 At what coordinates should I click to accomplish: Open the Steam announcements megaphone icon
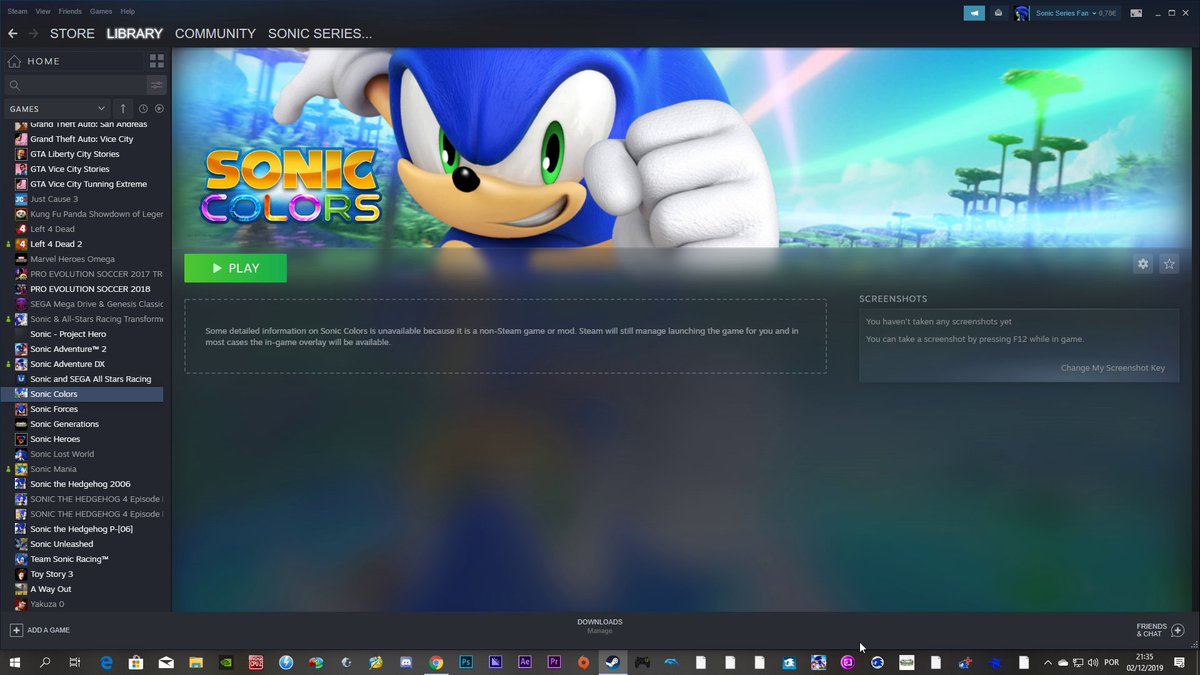coord(974,13)
